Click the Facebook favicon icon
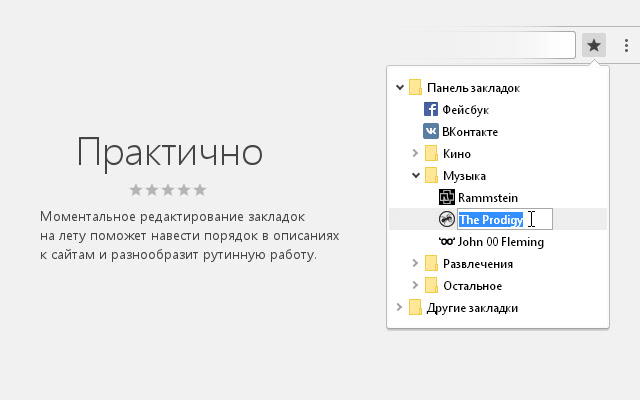Image resolution: width=640 pixels, height=400 pixels. coord(431,109)
